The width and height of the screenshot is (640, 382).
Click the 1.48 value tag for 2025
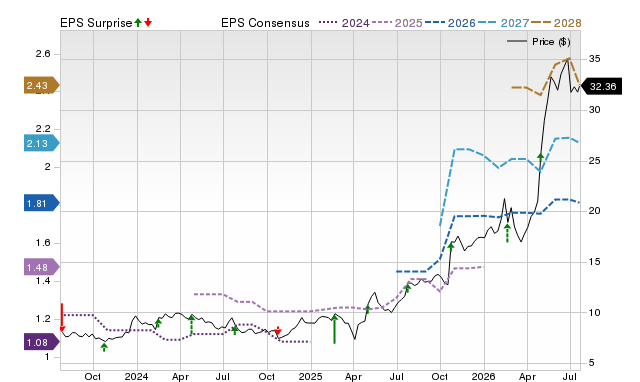pyautogui.click(x=42, y=267)
